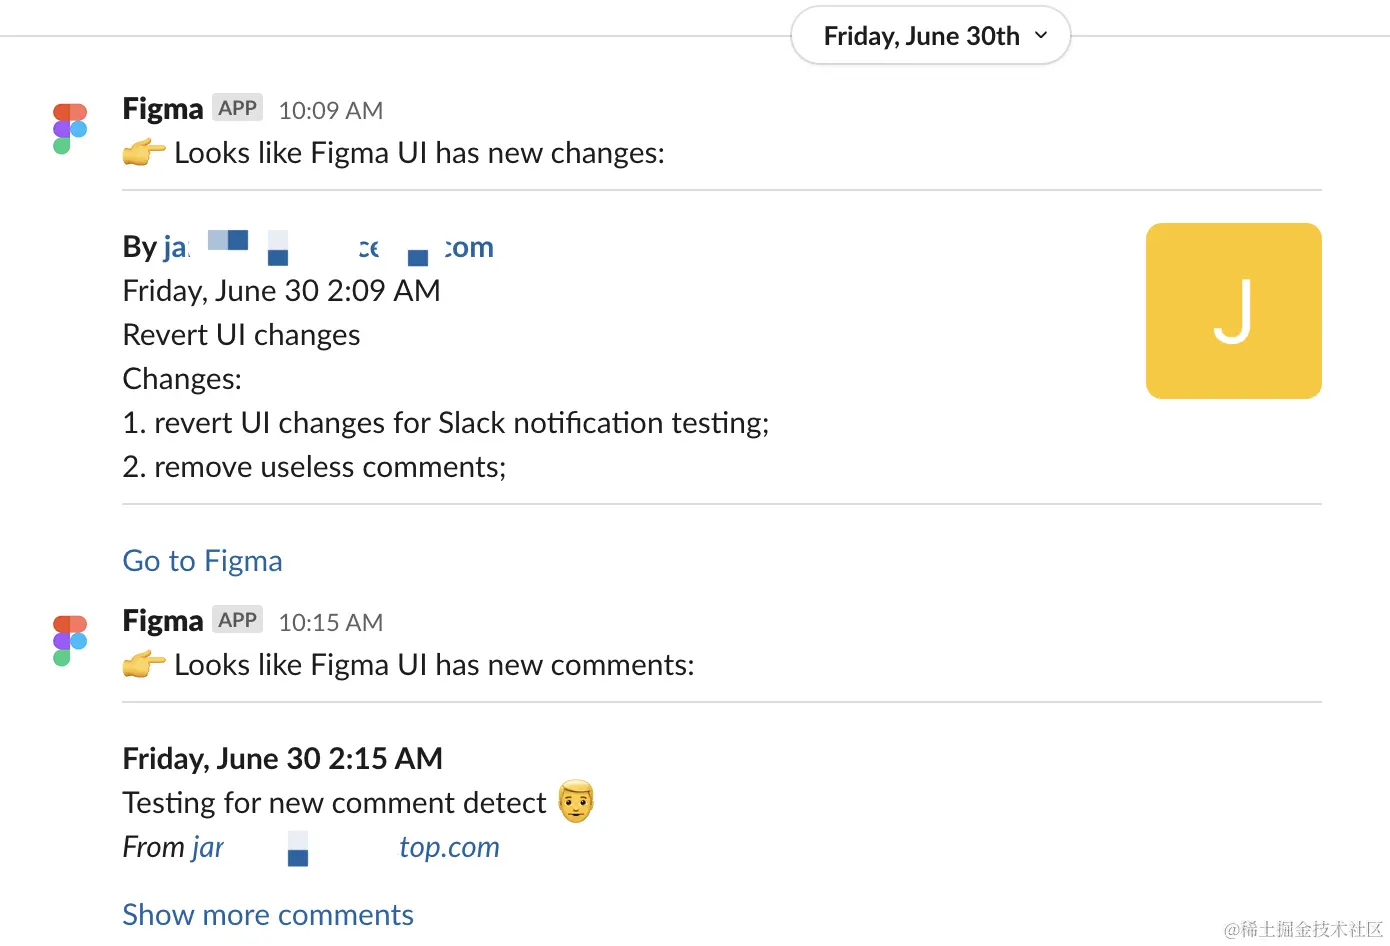The height and width of the screenshot is (946, 1390).
Task: Click the pointing hand emoji before new changes
Action: pos(144,153)
